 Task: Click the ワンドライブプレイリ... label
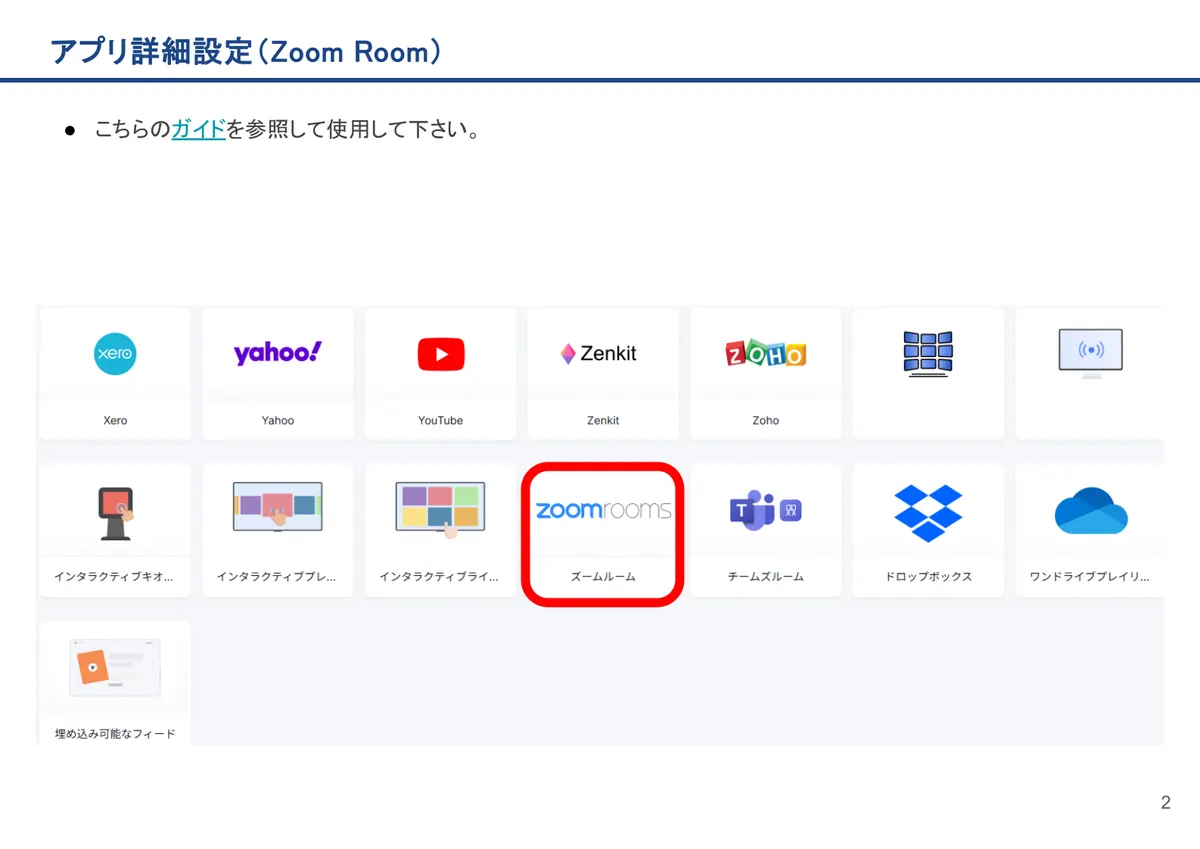coord(1090,577)
